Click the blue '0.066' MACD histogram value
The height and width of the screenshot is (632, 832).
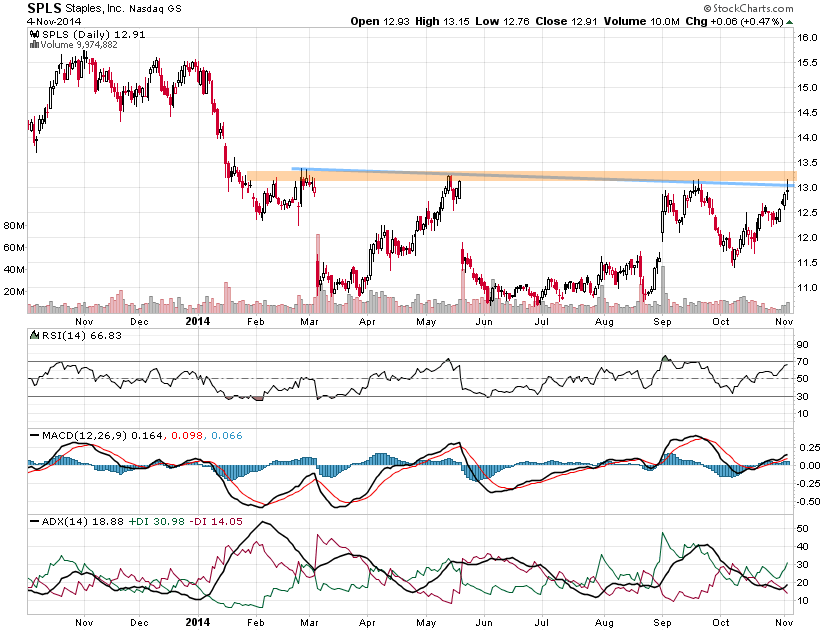(x=227, y=436)
